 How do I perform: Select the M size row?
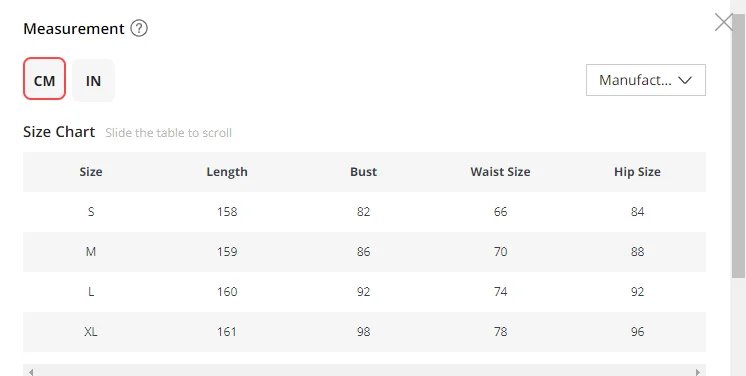(364, 252)
